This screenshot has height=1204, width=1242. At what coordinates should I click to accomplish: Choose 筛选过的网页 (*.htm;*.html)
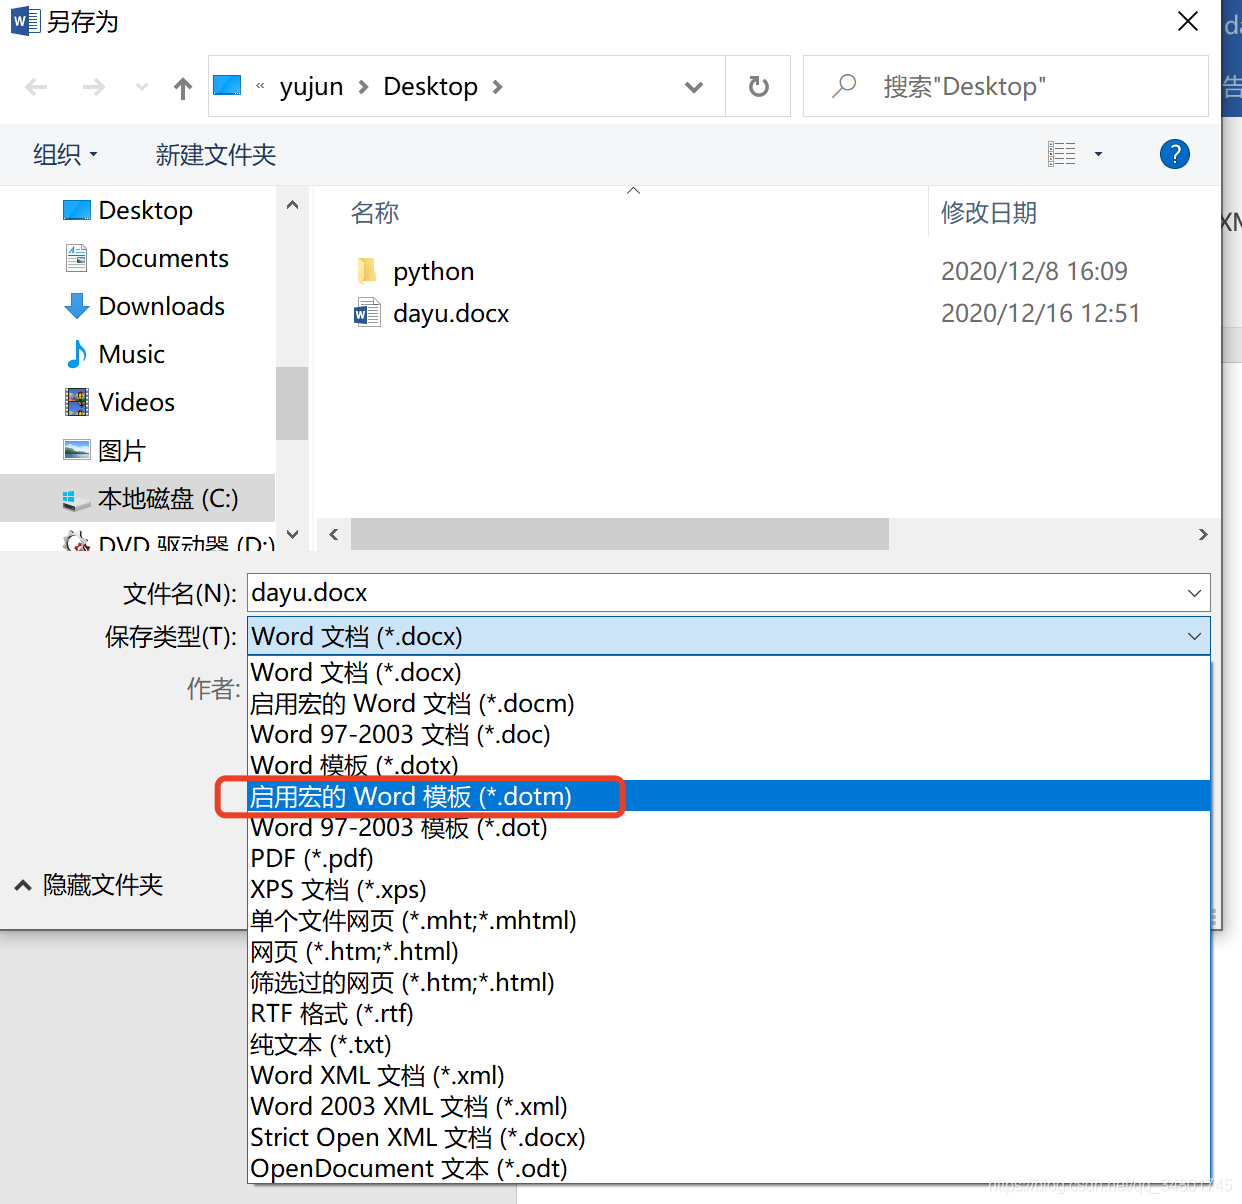pyautogui.click(x=729, y=982)
